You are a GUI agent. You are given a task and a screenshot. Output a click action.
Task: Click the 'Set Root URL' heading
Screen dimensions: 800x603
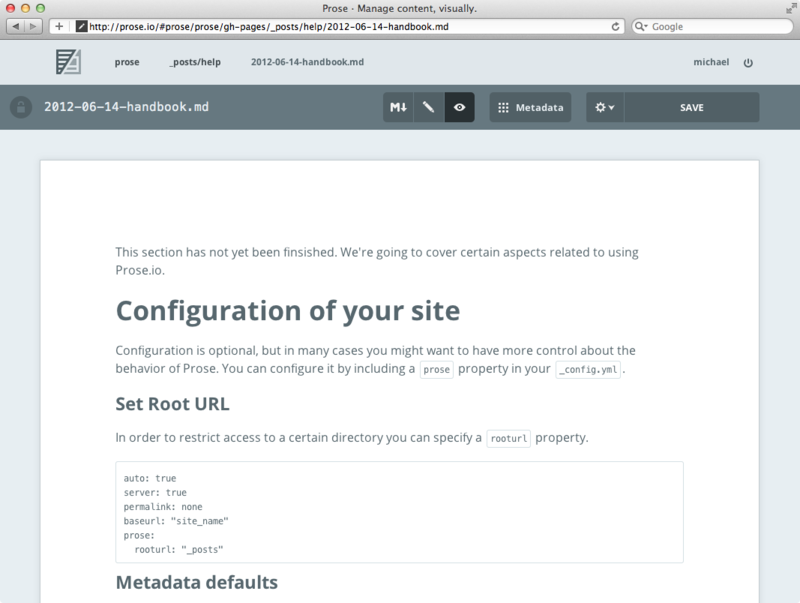pos(172,404)
